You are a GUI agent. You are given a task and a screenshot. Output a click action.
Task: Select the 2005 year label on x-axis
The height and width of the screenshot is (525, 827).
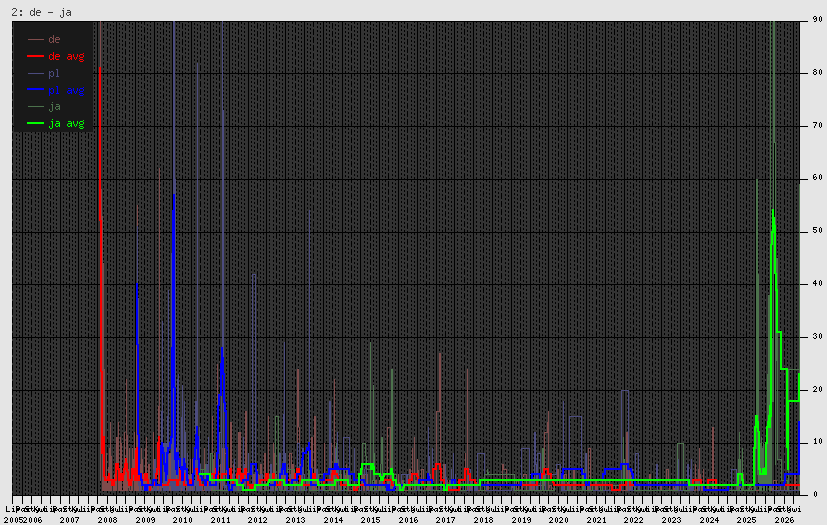tap(13, 520)
